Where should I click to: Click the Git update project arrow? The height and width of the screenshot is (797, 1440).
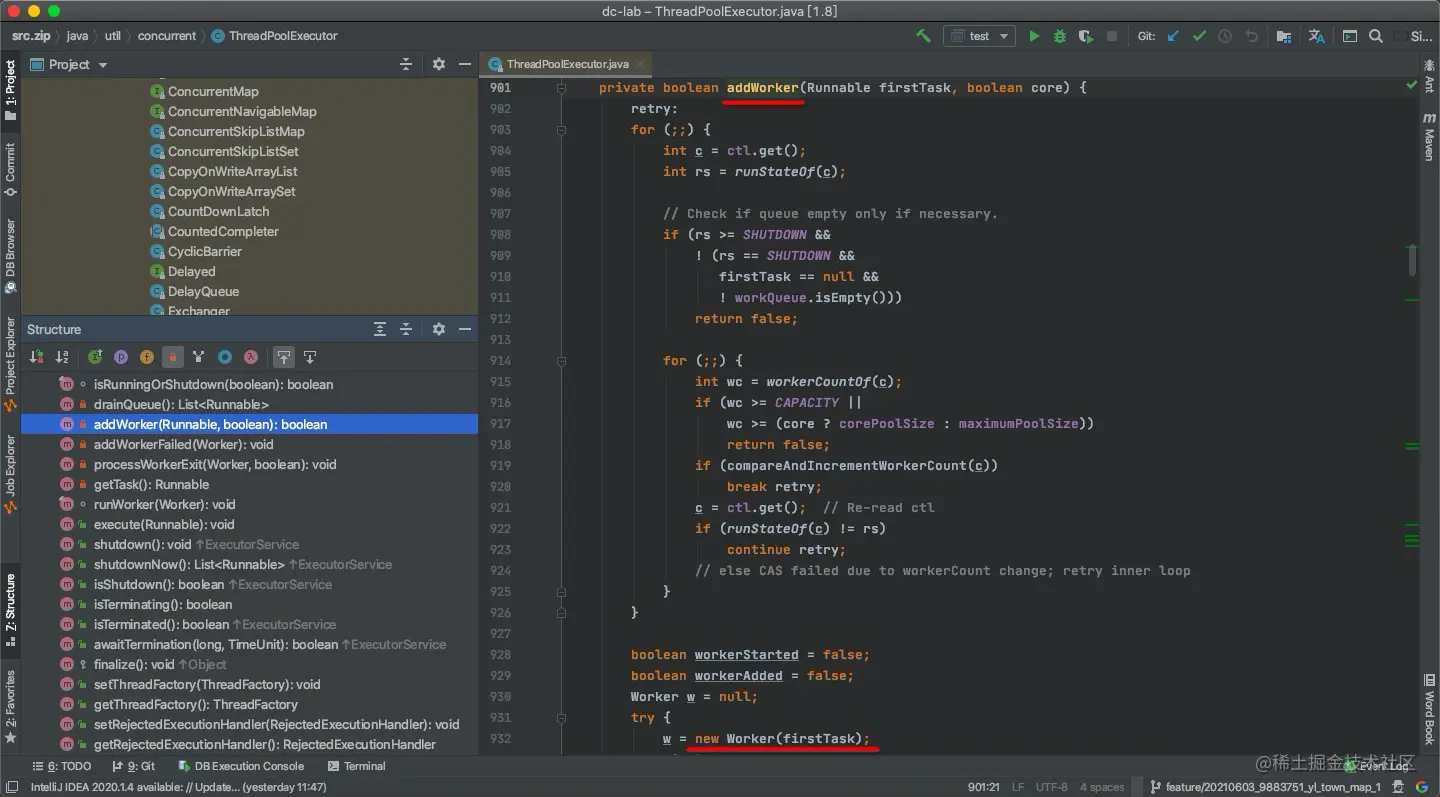(1173, 36)
